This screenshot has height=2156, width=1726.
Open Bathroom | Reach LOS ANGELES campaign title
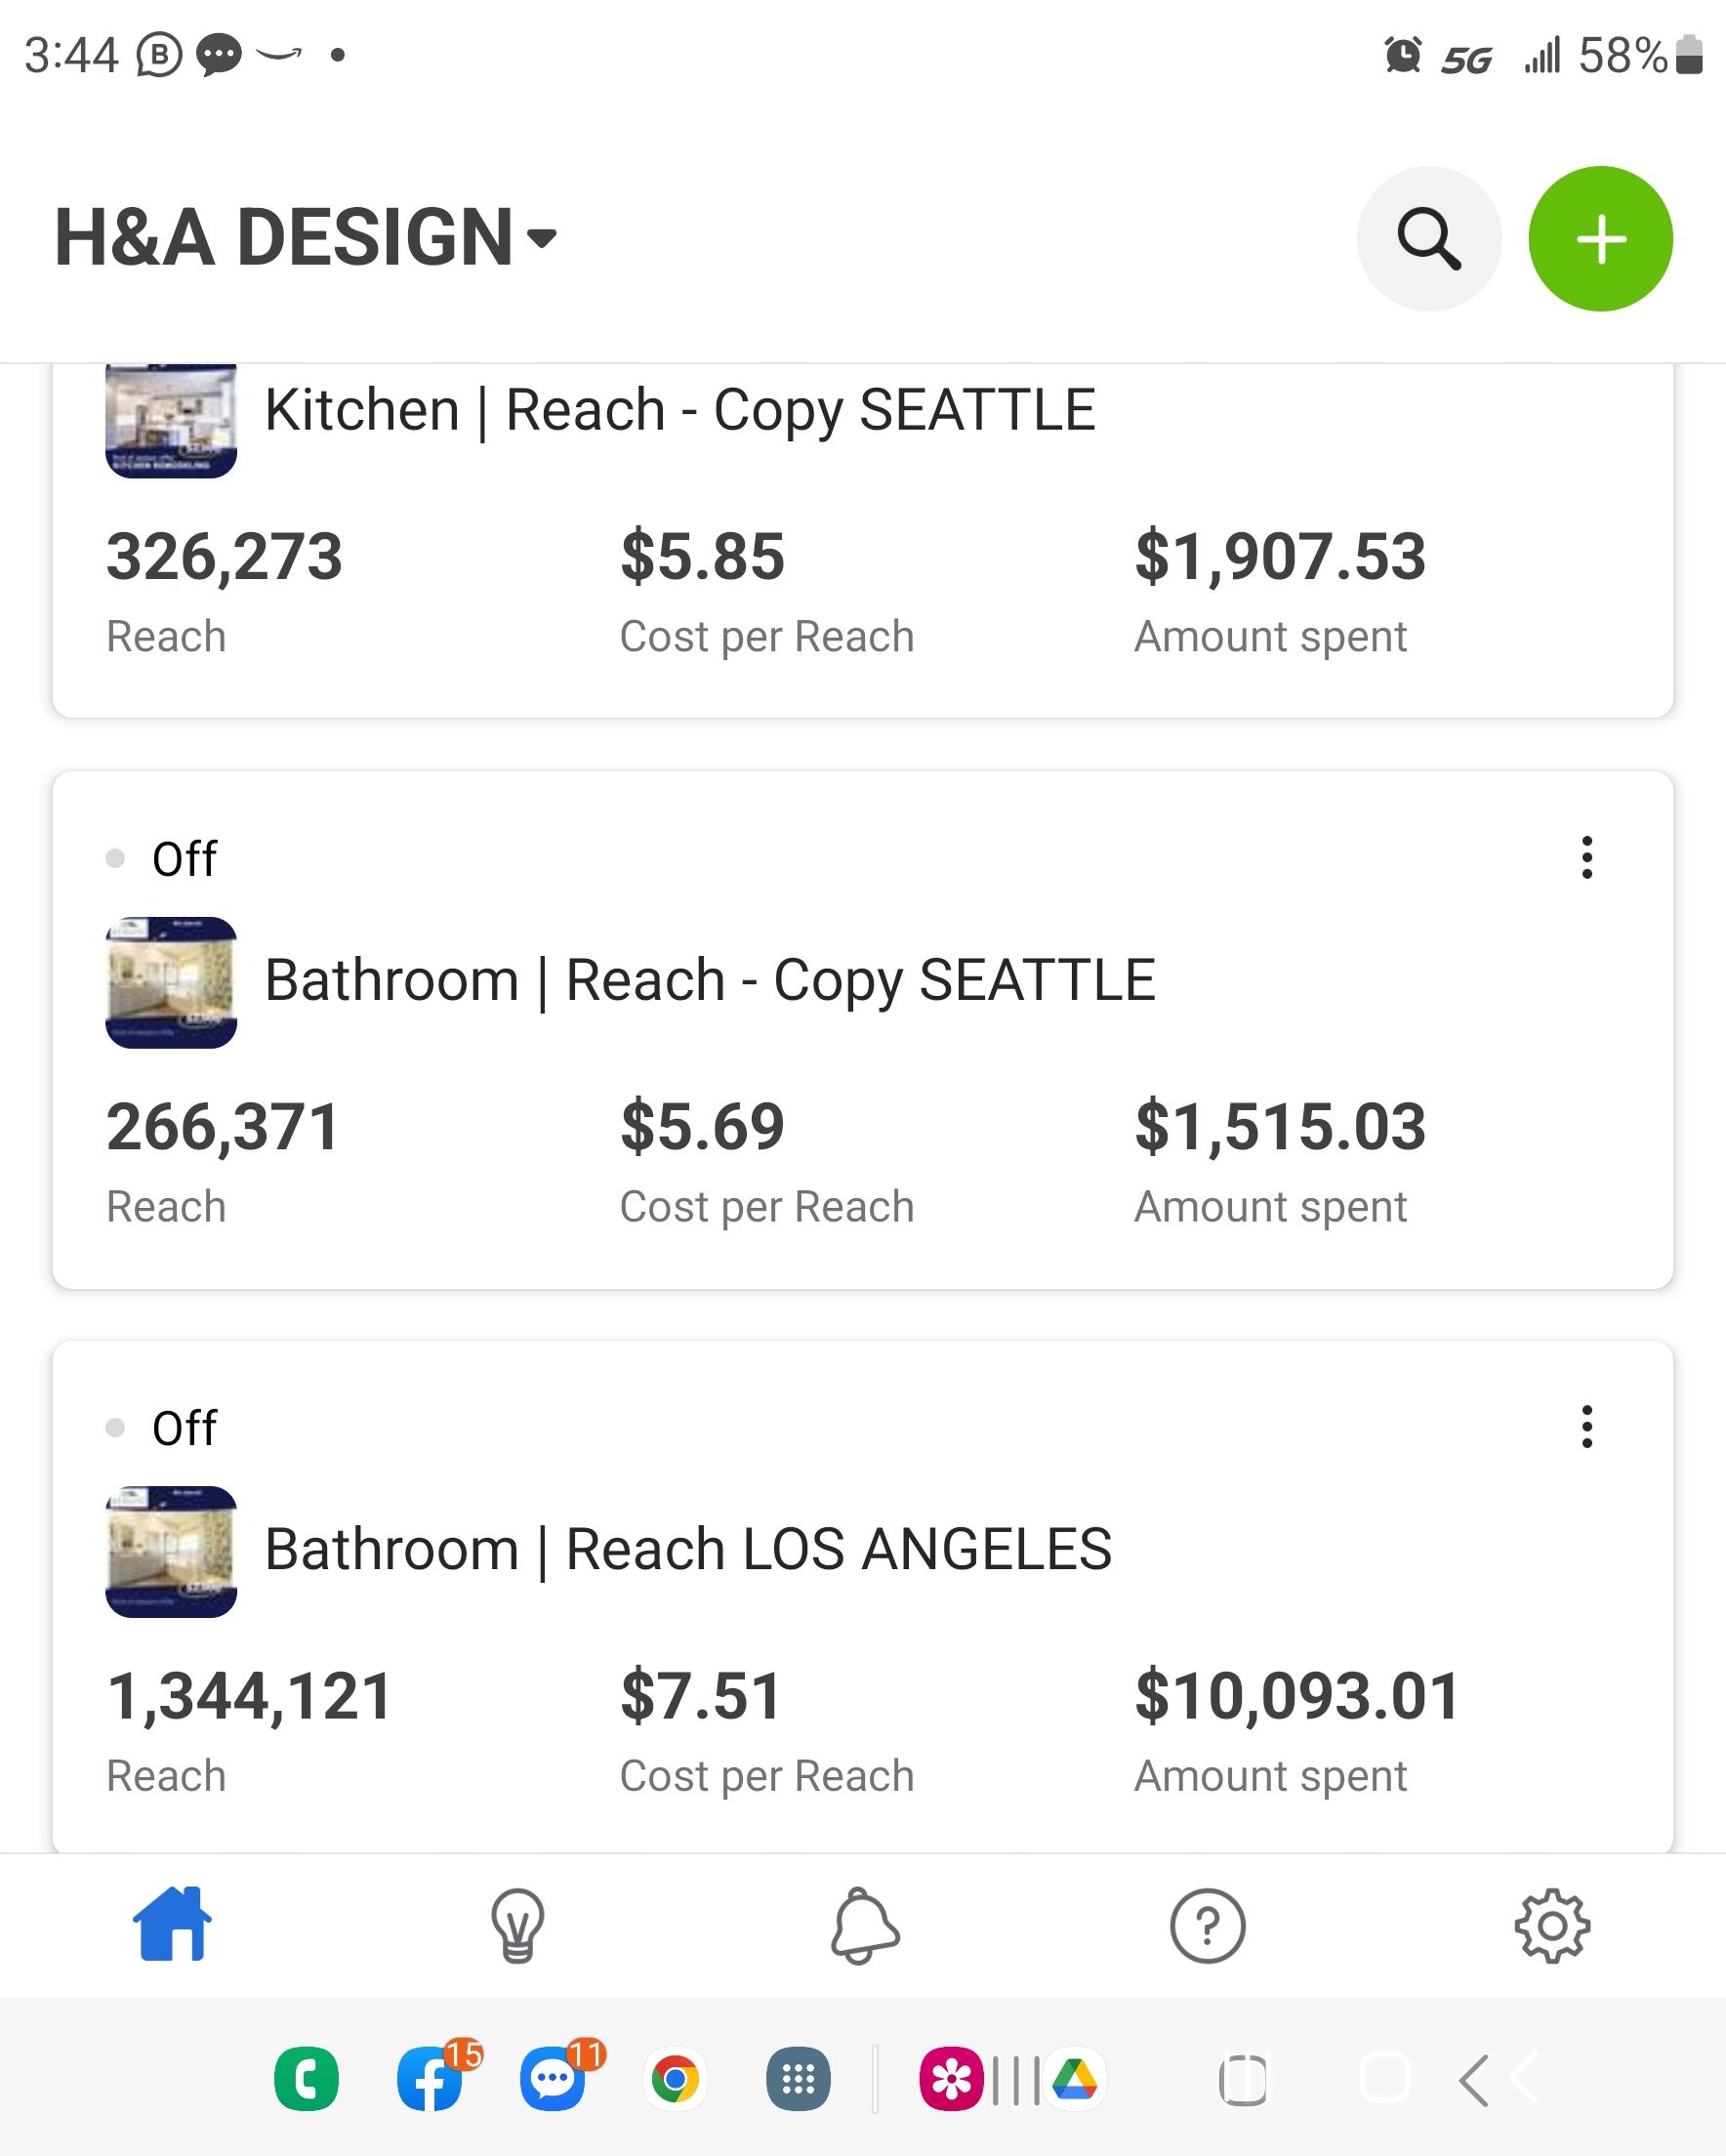tap(688, 1549)
